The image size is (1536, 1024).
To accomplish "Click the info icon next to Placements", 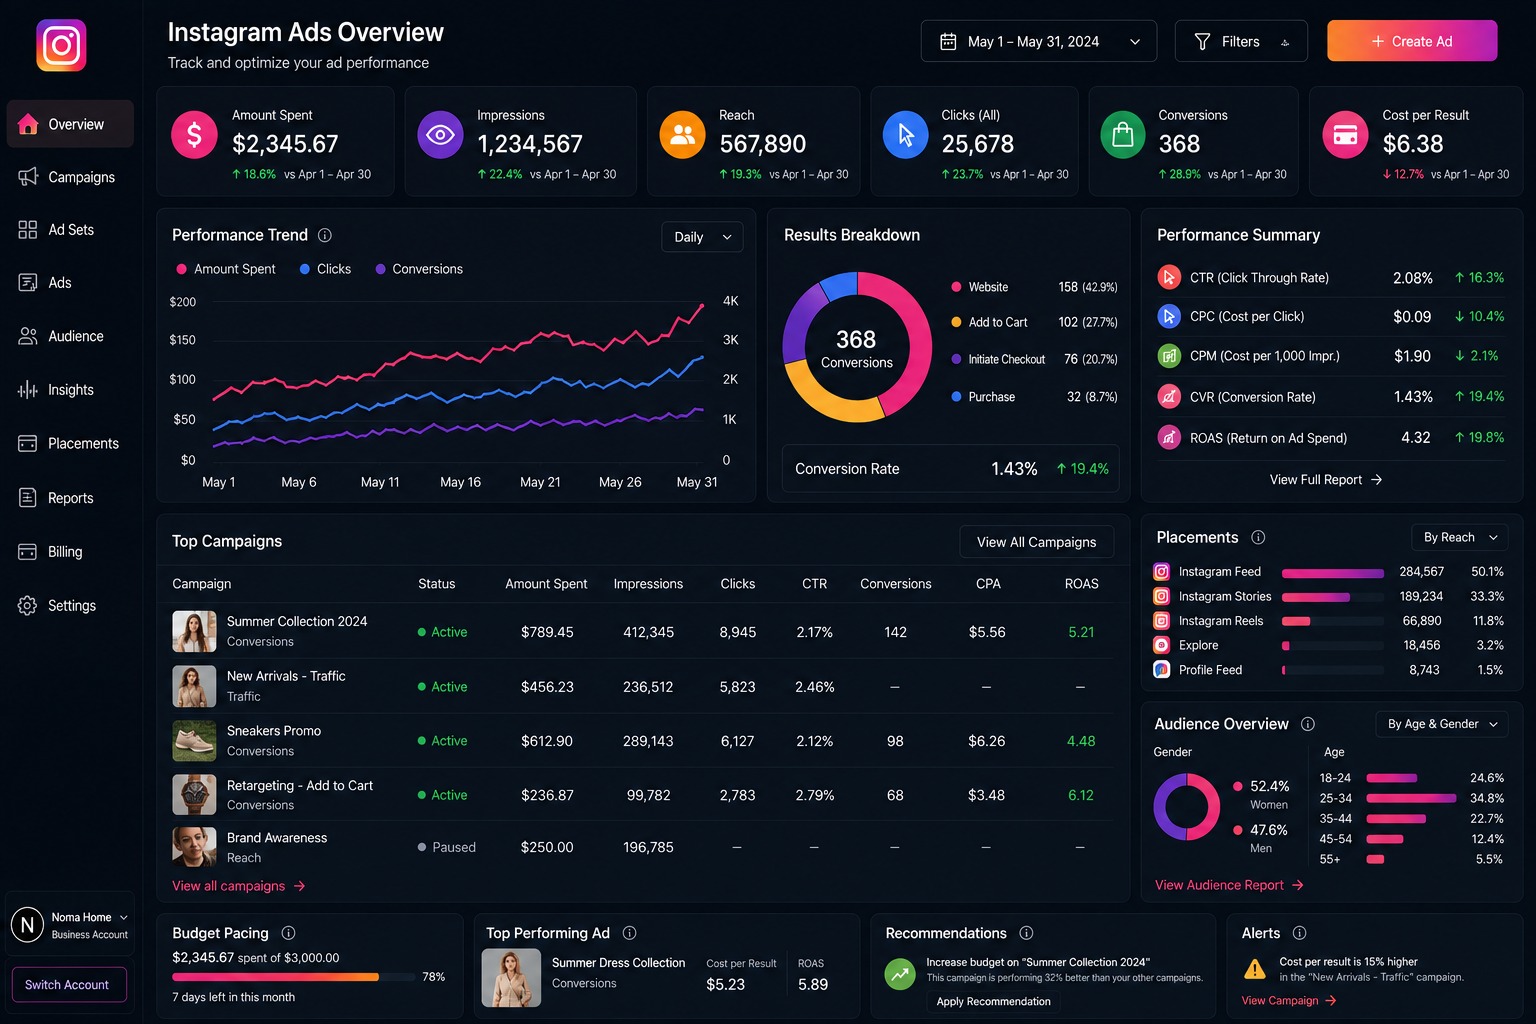I will (1258, 537).
